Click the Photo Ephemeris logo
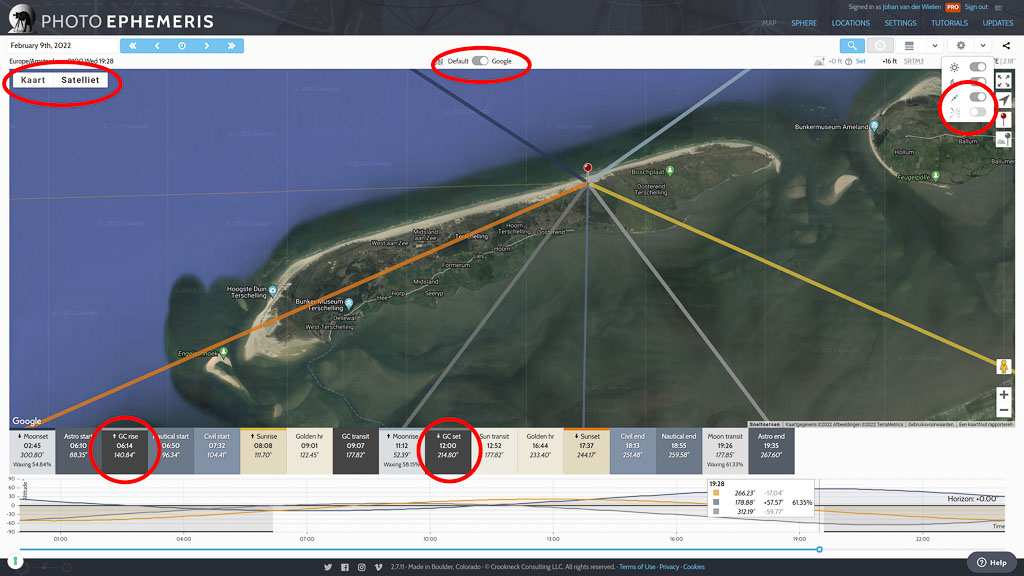The image size is (1024, 576). point(111,20)
